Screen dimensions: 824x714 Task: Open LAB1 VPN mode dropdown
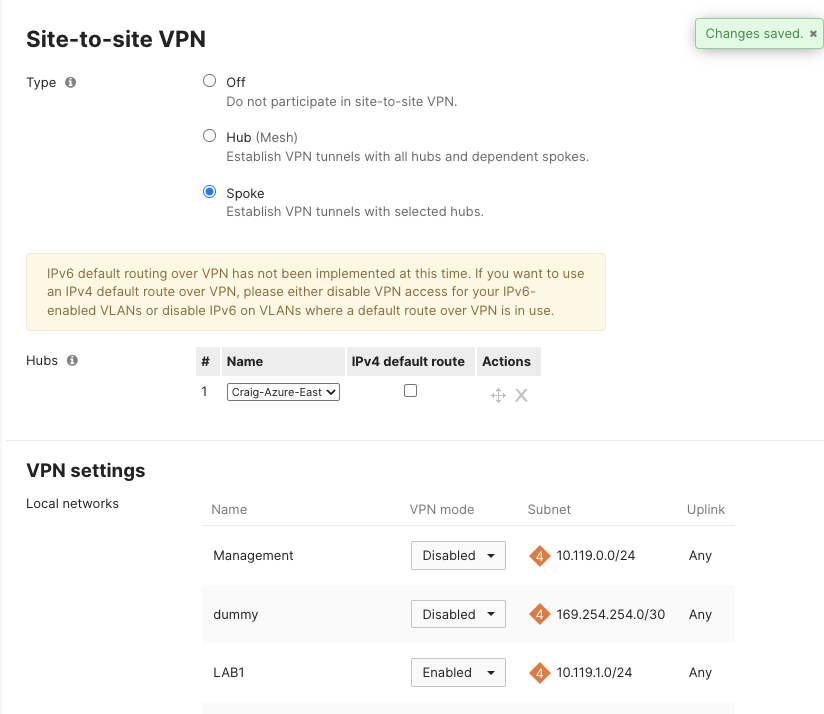(458, 672)
